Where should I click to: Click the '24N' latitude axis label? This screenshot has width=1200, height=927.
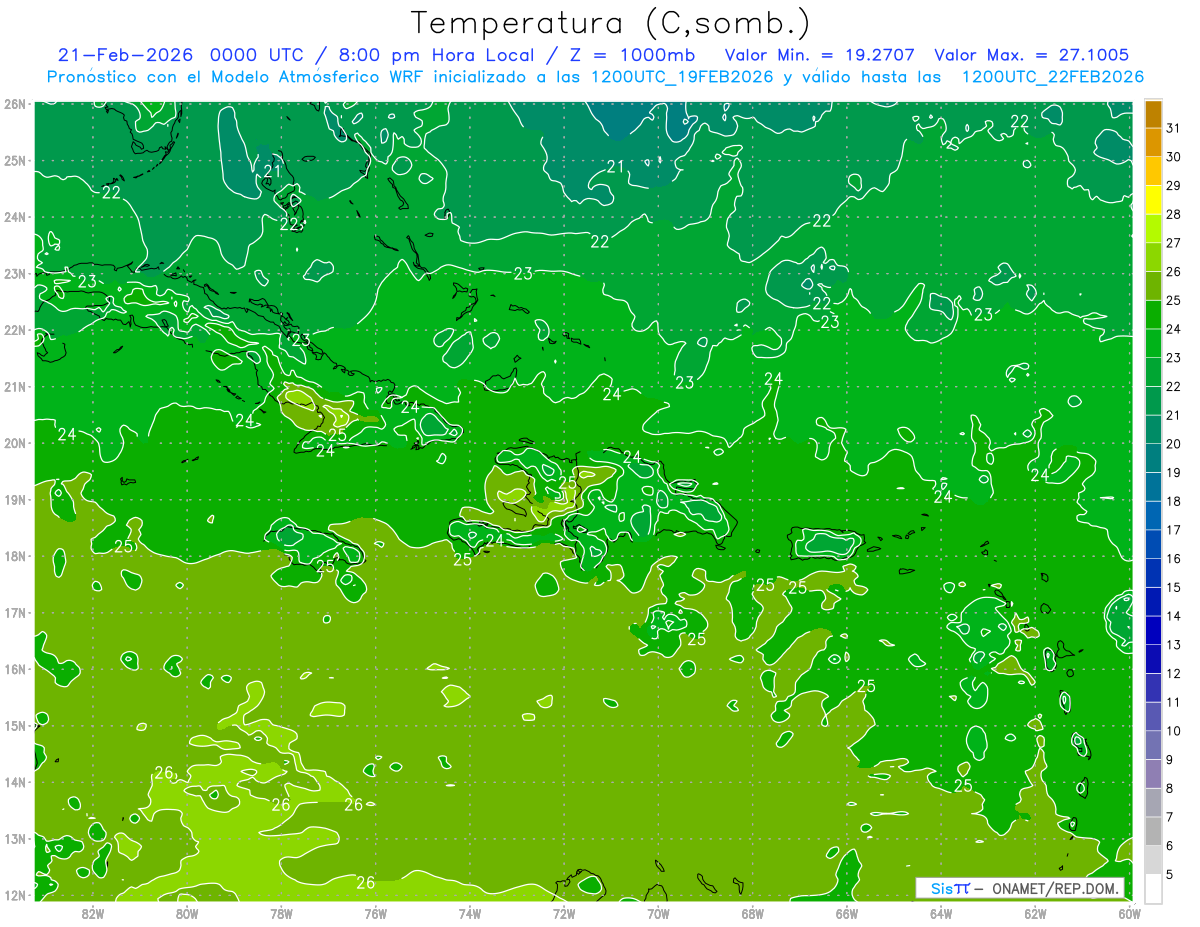(x=15, y=217)
